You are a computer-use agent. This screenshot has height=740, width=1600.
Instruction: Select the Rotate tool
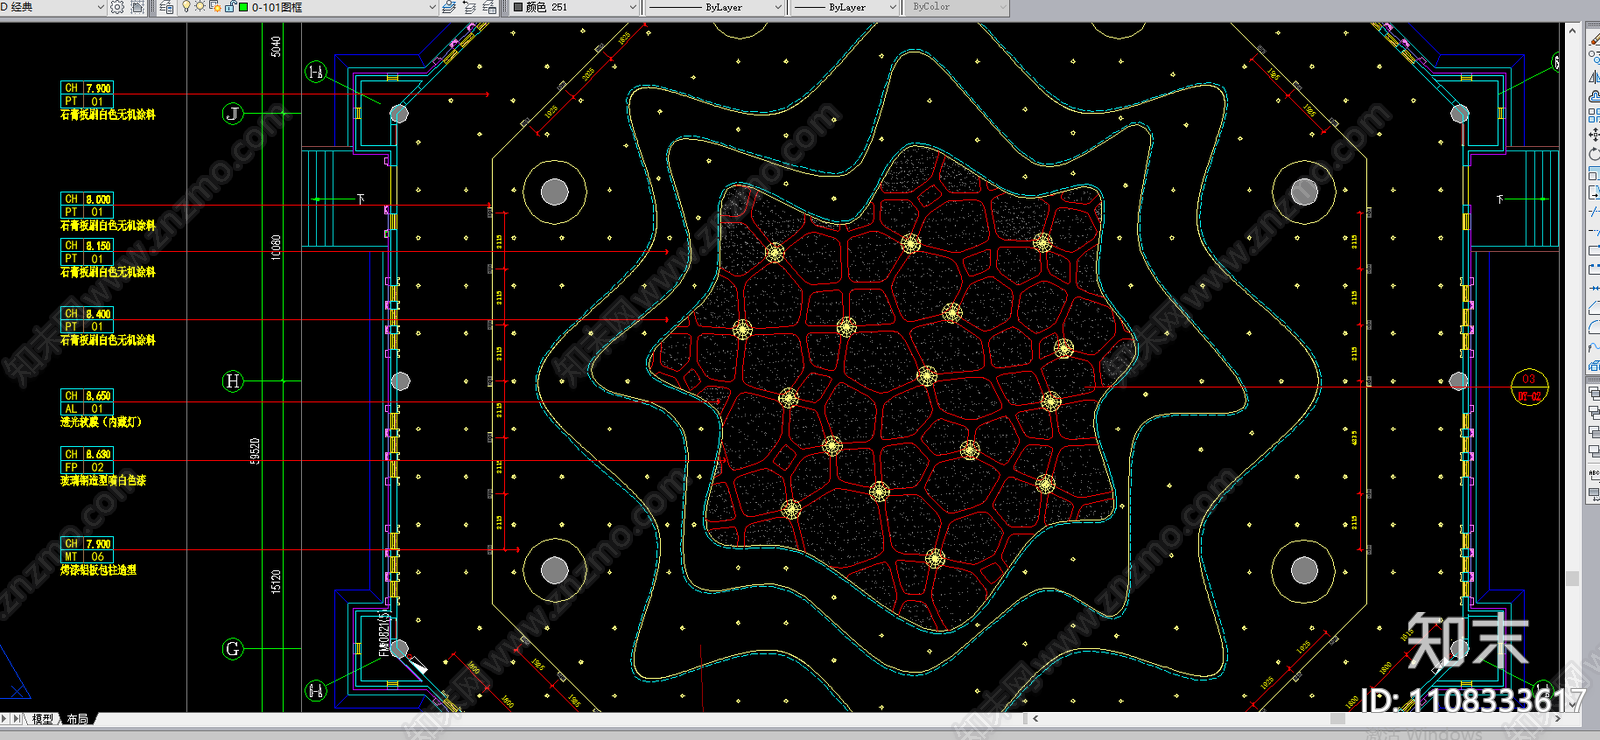1593,154
